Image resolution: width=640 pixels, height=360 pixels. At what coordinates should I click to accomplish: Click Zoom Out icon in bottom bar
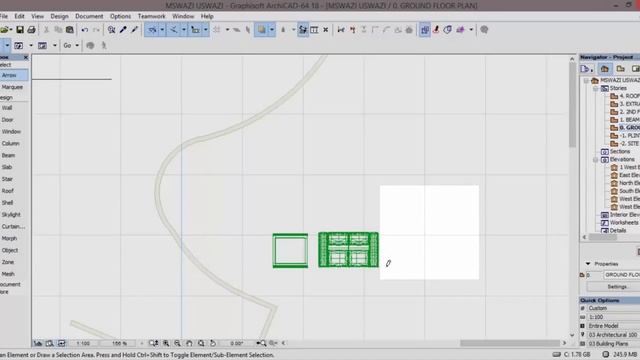178,343
